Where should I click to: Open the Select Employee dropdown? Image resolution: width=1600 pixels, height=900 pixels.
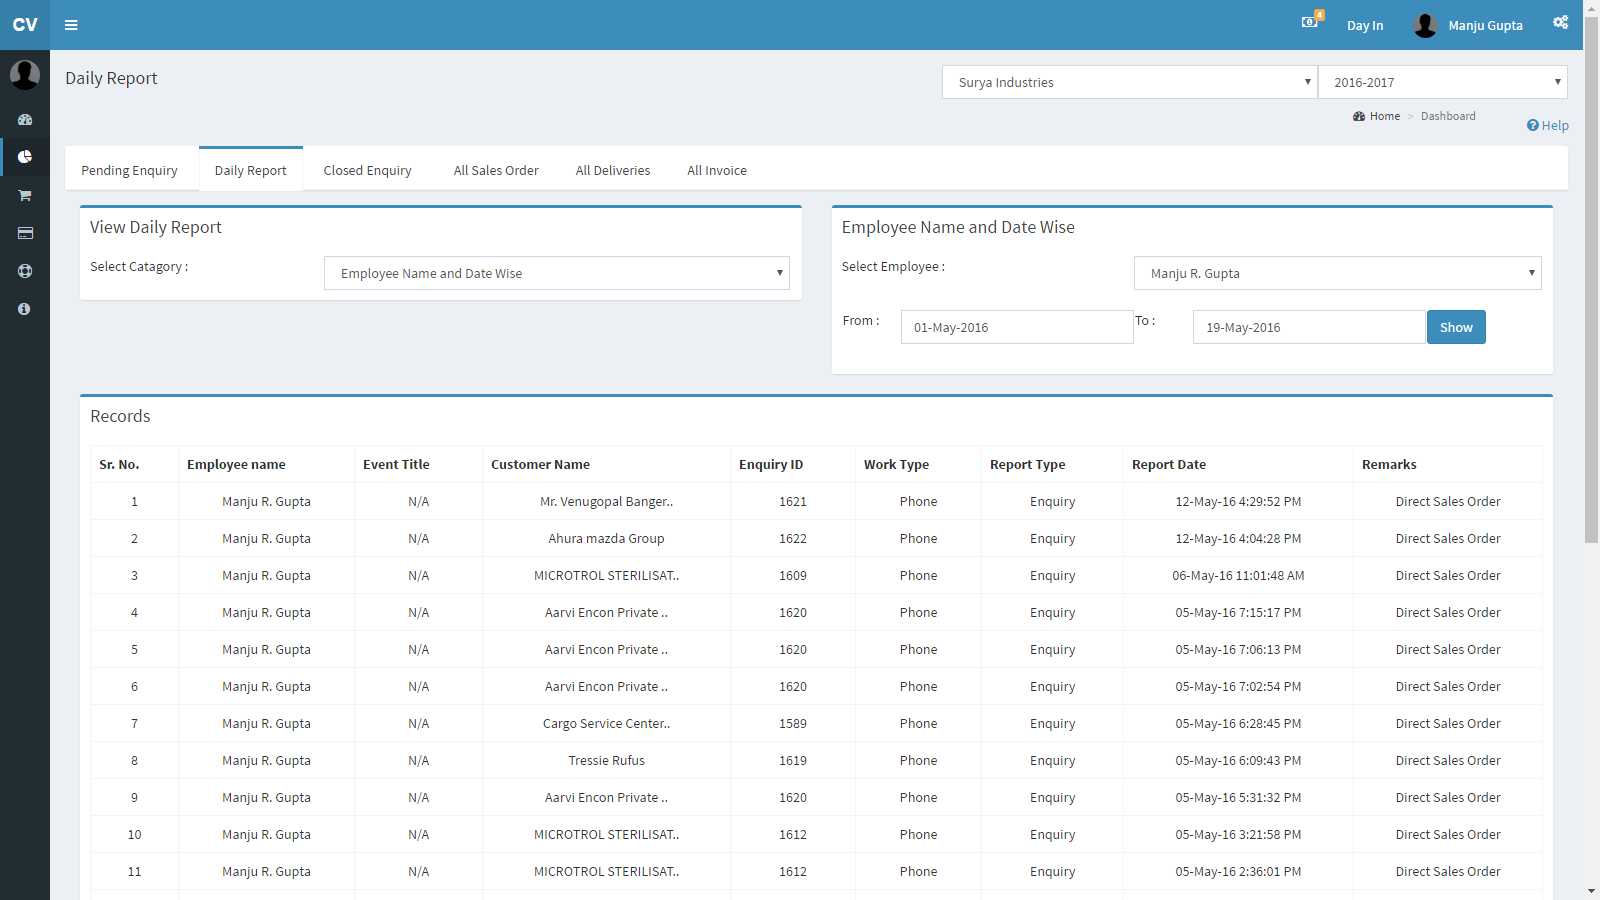tap(1337, 273)
